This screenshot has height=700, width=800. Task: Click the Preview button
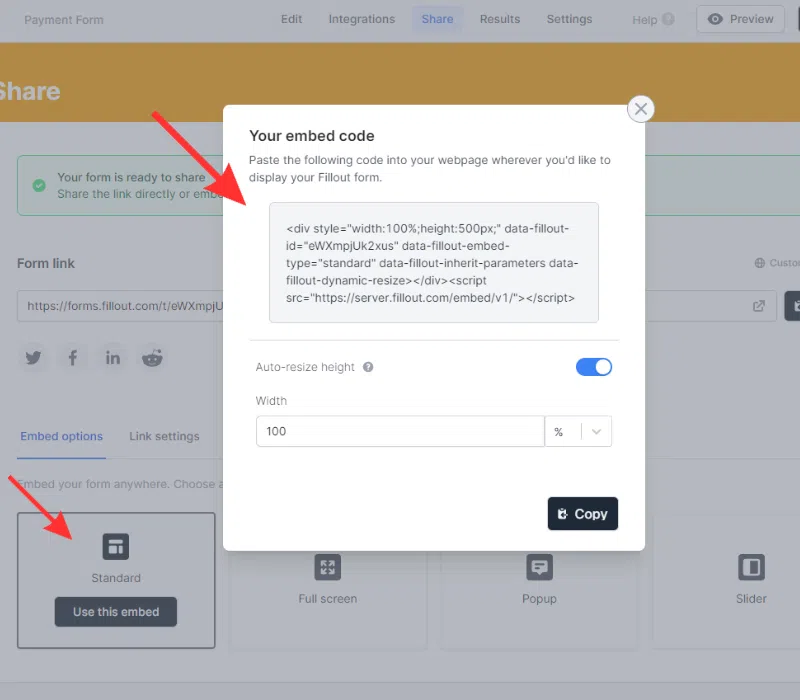[741, 19]
